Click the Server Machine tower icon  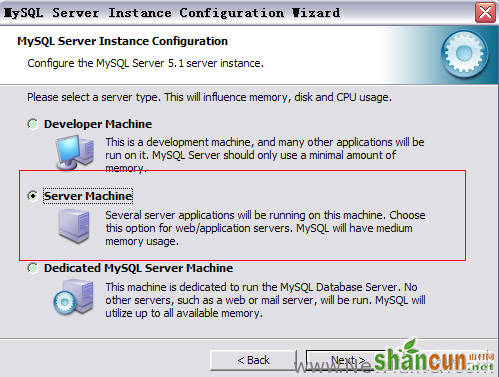pos(74,226)
